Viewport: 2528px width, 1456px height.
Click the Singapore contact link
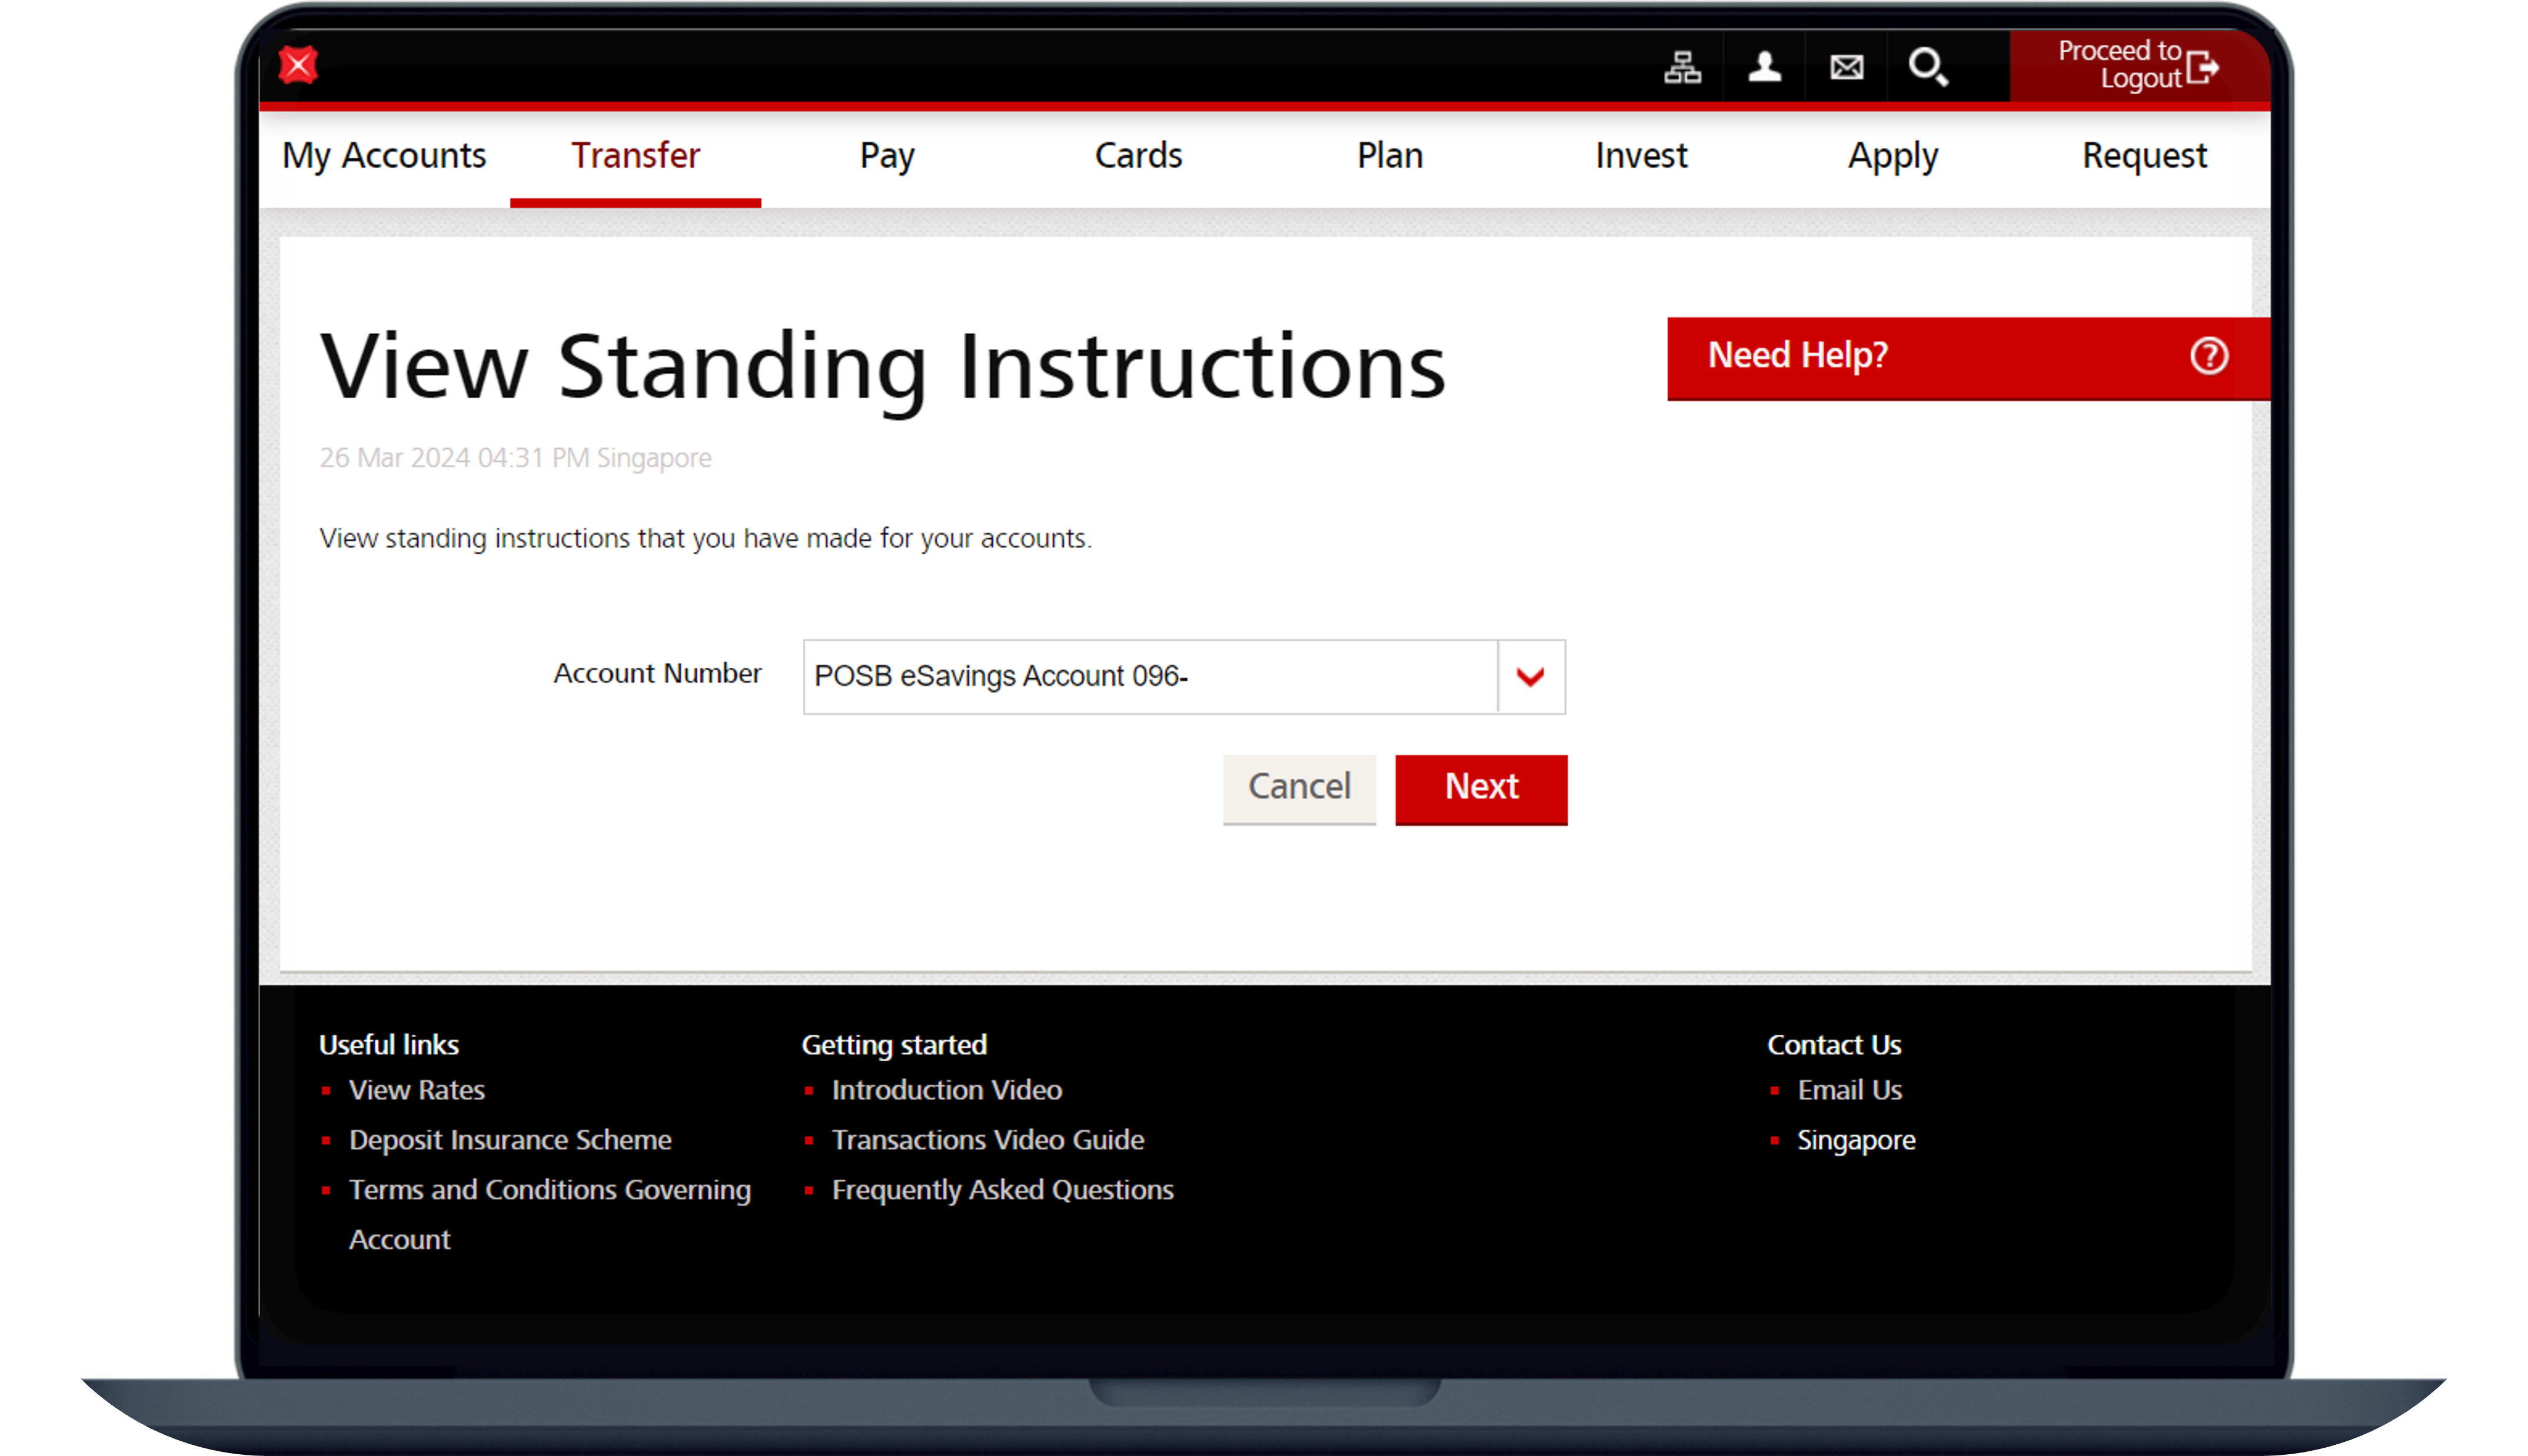(1856, 1140)
